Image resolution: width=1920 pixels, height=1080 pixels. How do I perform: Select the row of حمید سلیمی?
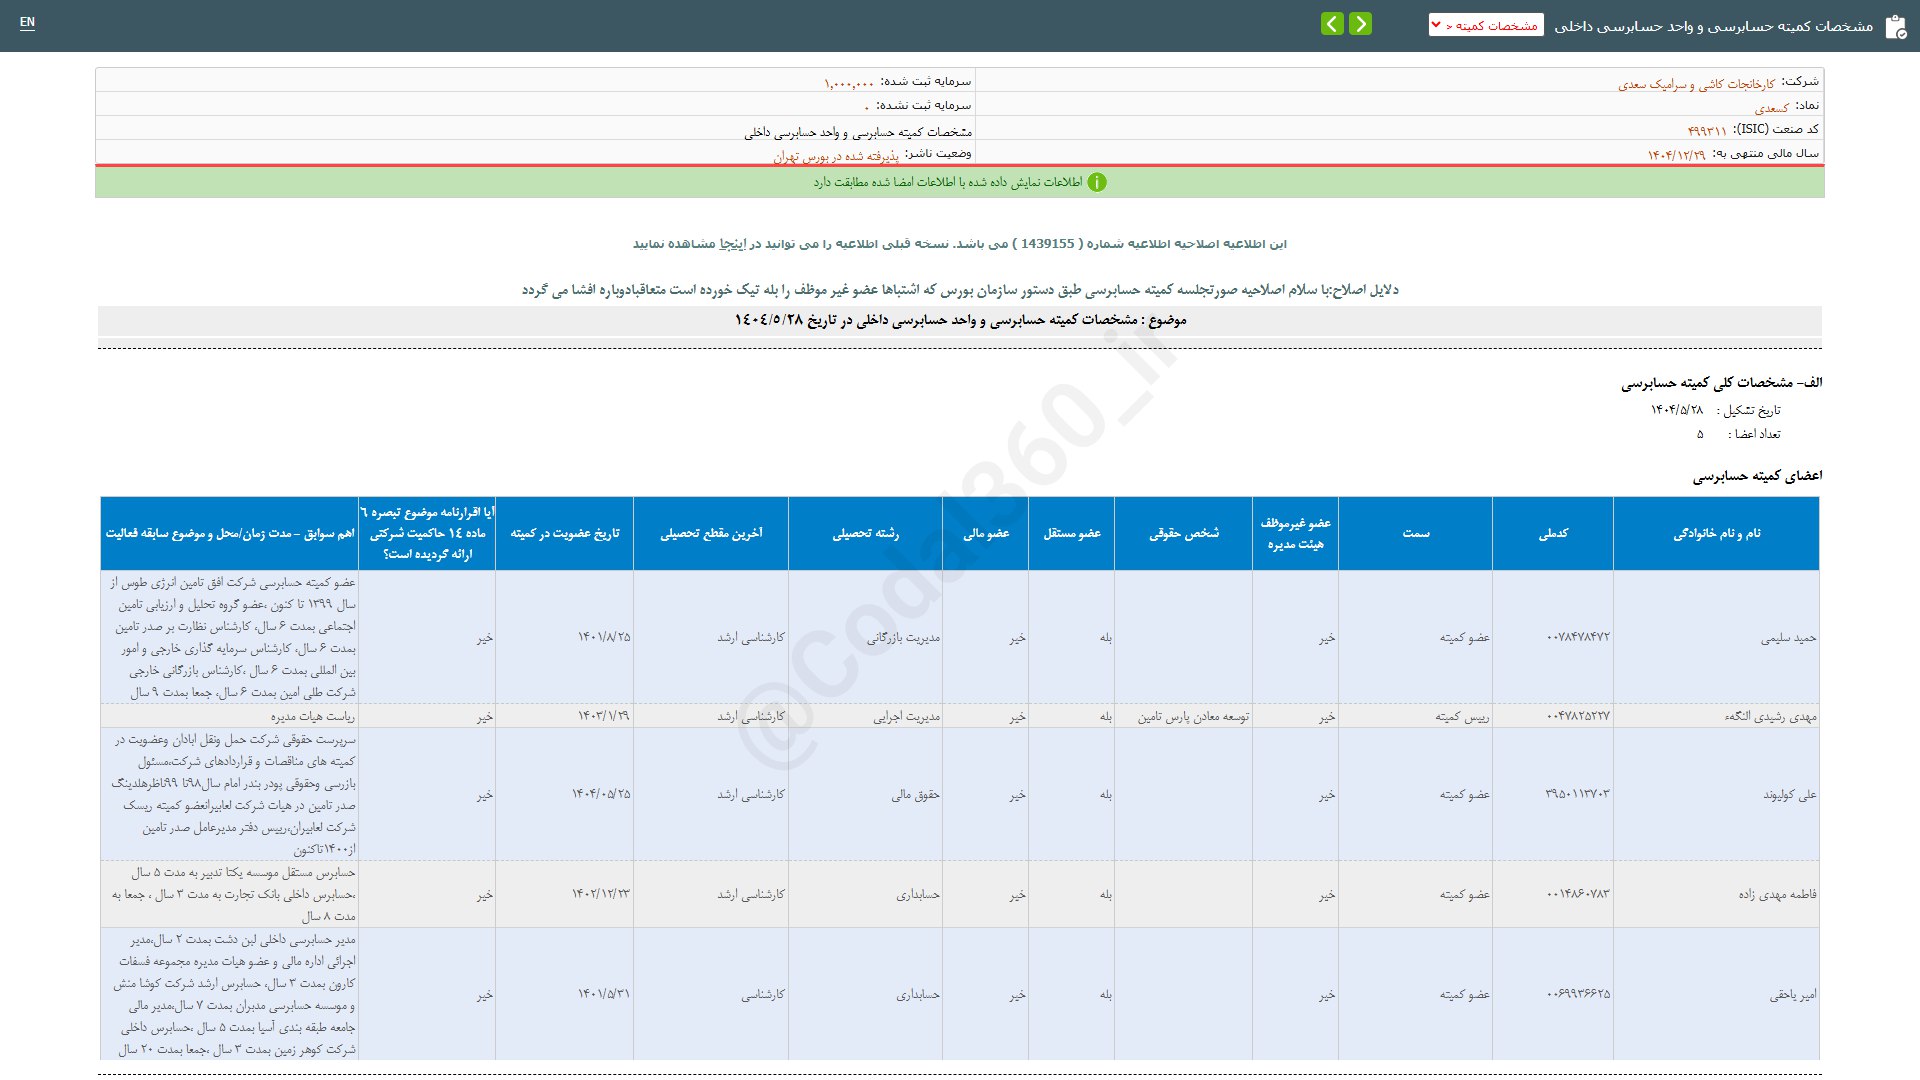(x=1788, y=638)
